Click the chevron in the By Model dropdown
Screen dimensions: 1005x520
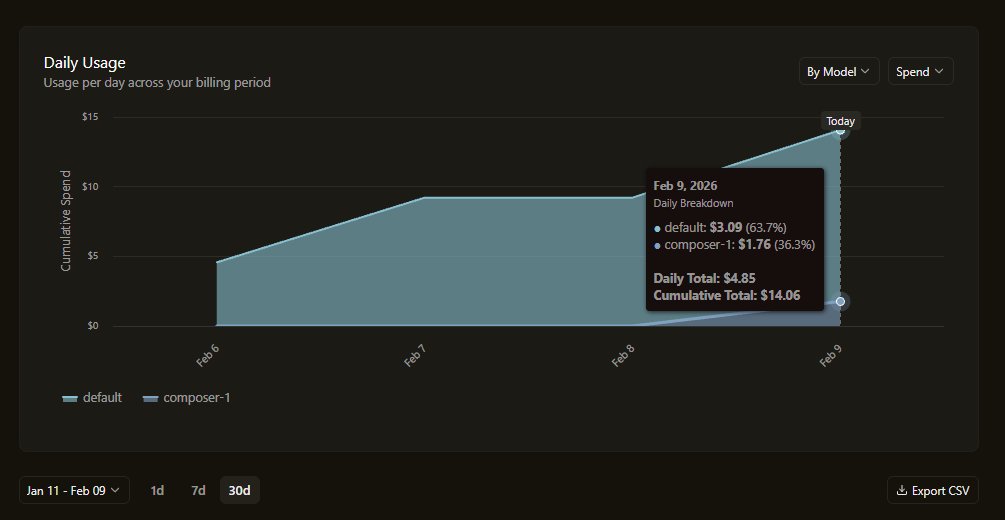[x=865, y=71]
